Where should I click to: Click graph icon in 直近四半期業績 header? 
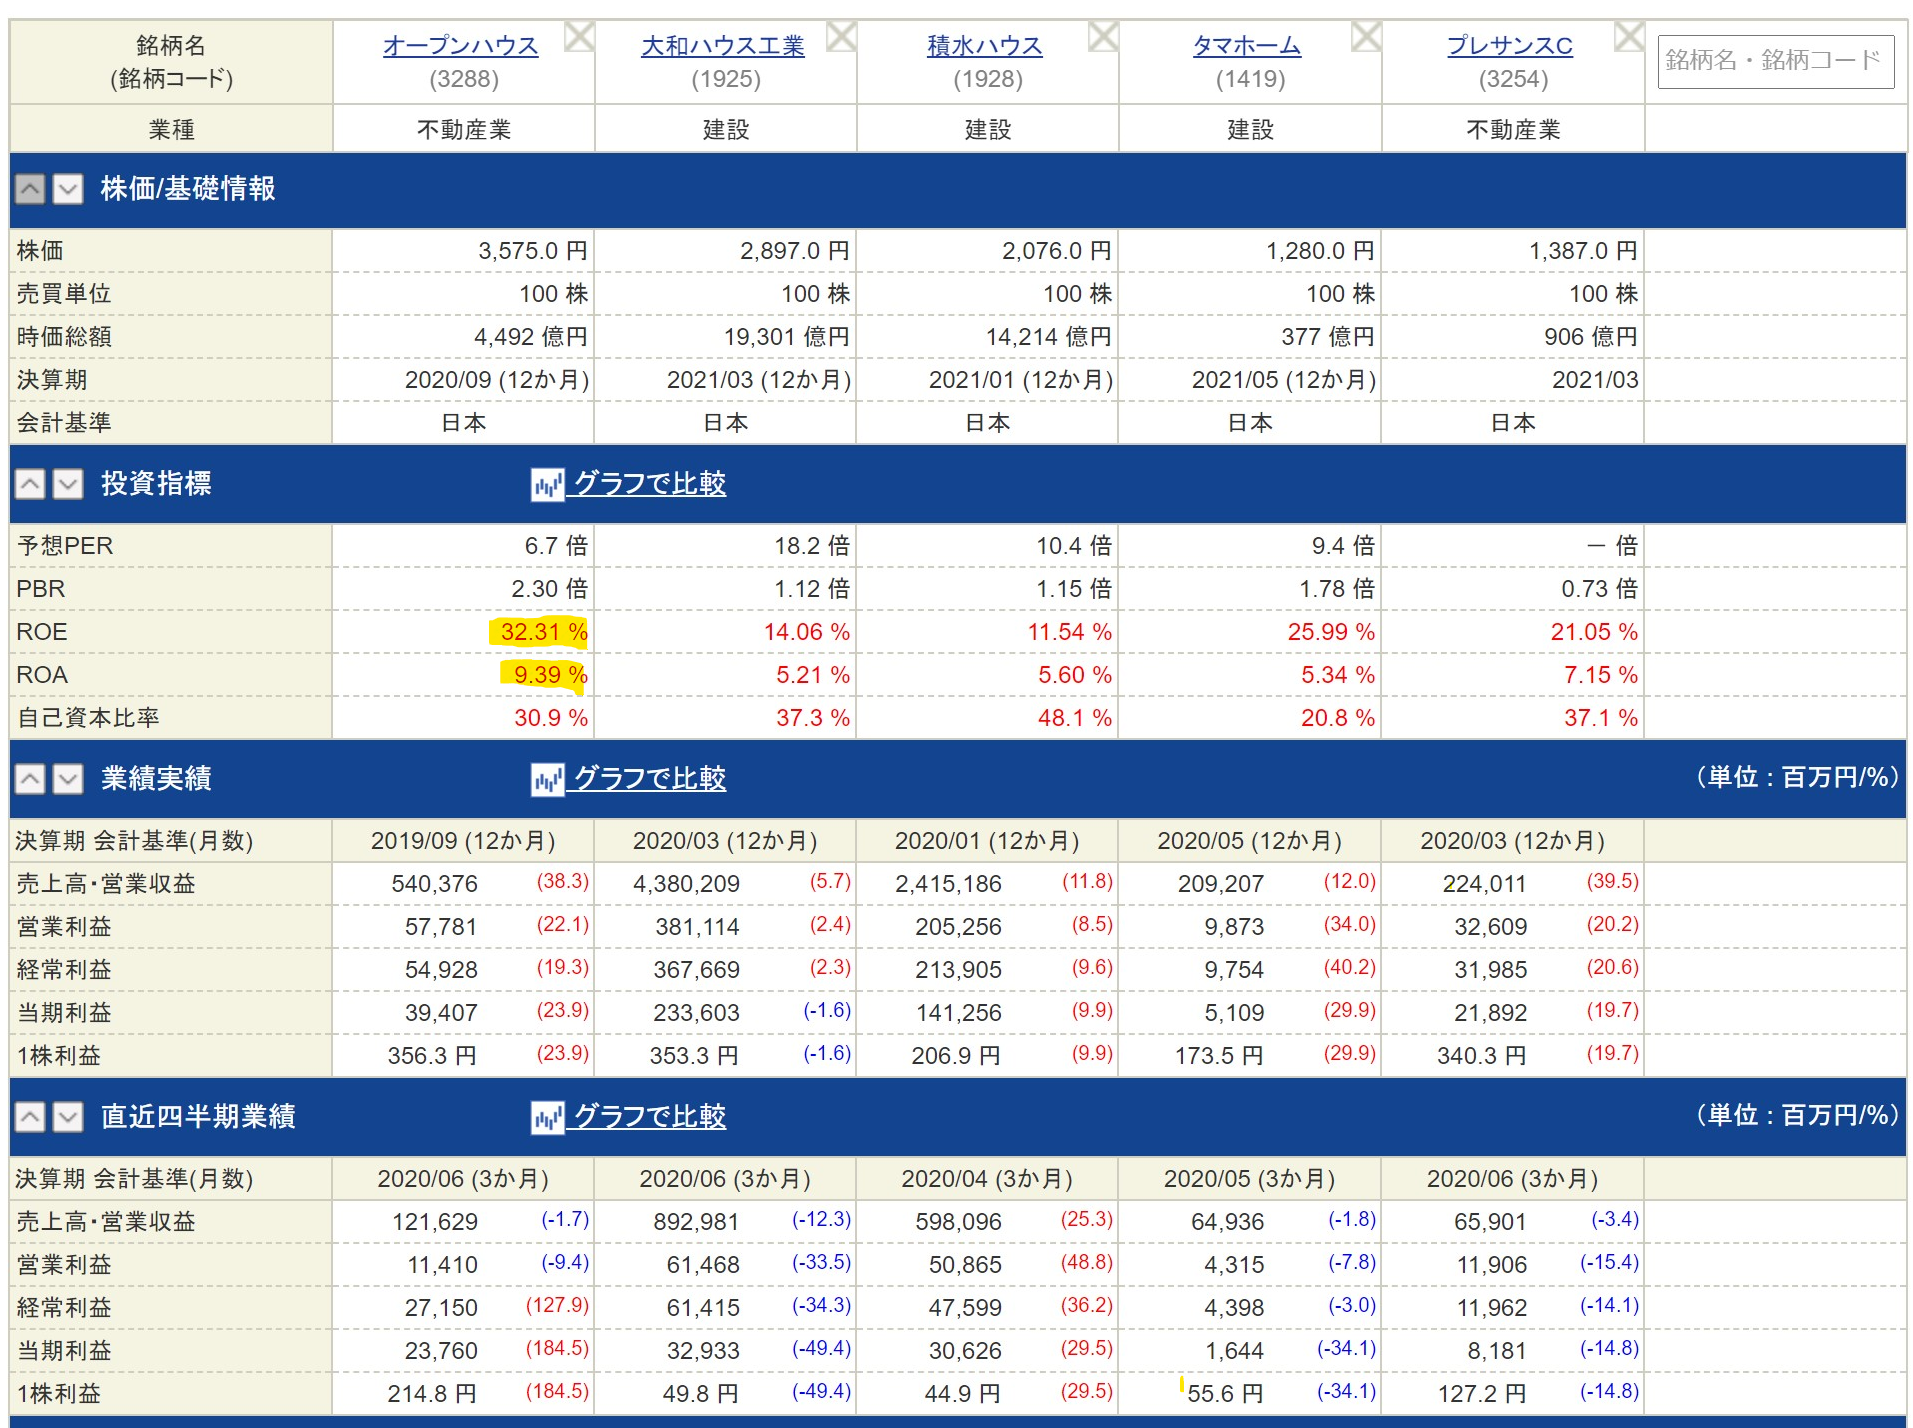(547, 1118)
